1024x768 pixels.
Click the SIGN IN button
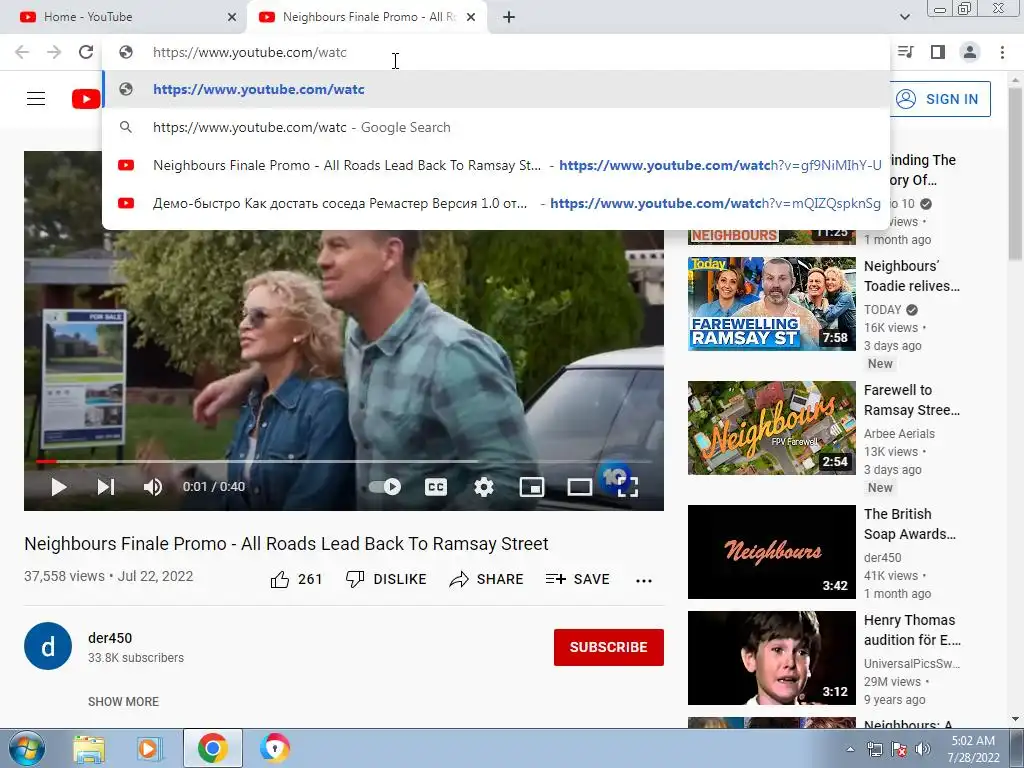(x=940, y=99)
